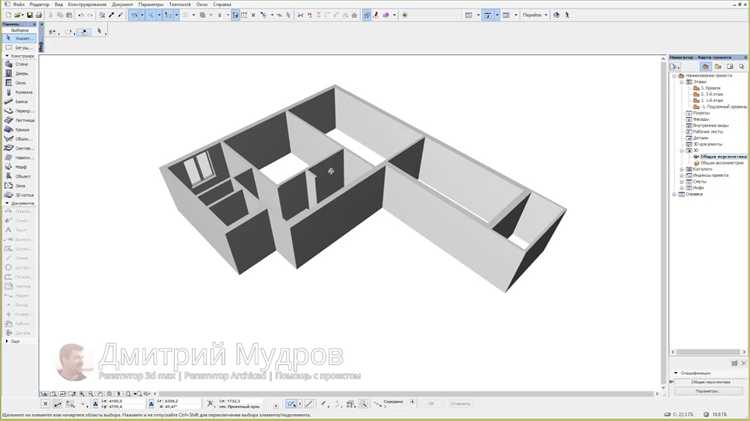Toggle the highlighted selection-geometry button in the info box
Image resolution: width=750 pixels, height=421 pixels.
(x=85, y=32)
